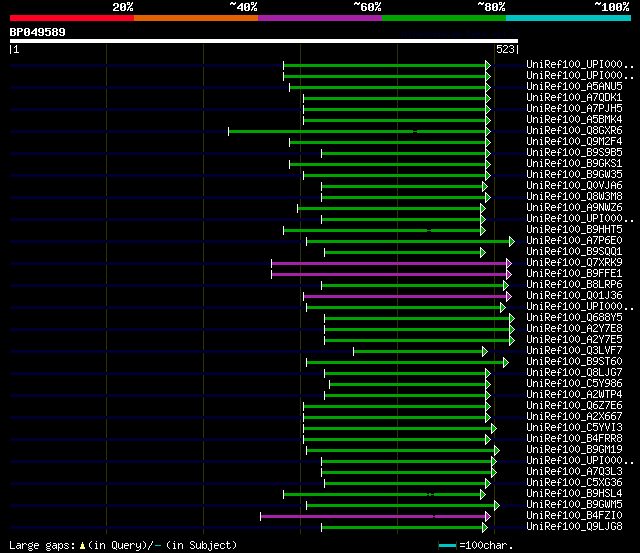This screenshot has height=553, width=640.
Task: Select the UniRef100_B9GWM5 label
Action: pyautogui.click(x=574, y=505)
